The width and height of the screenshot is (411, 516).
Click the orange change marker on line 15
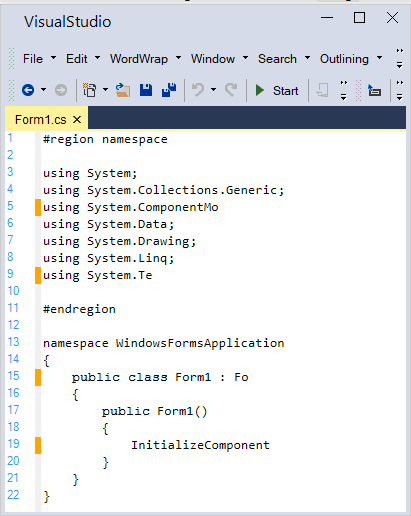point(38,377)
